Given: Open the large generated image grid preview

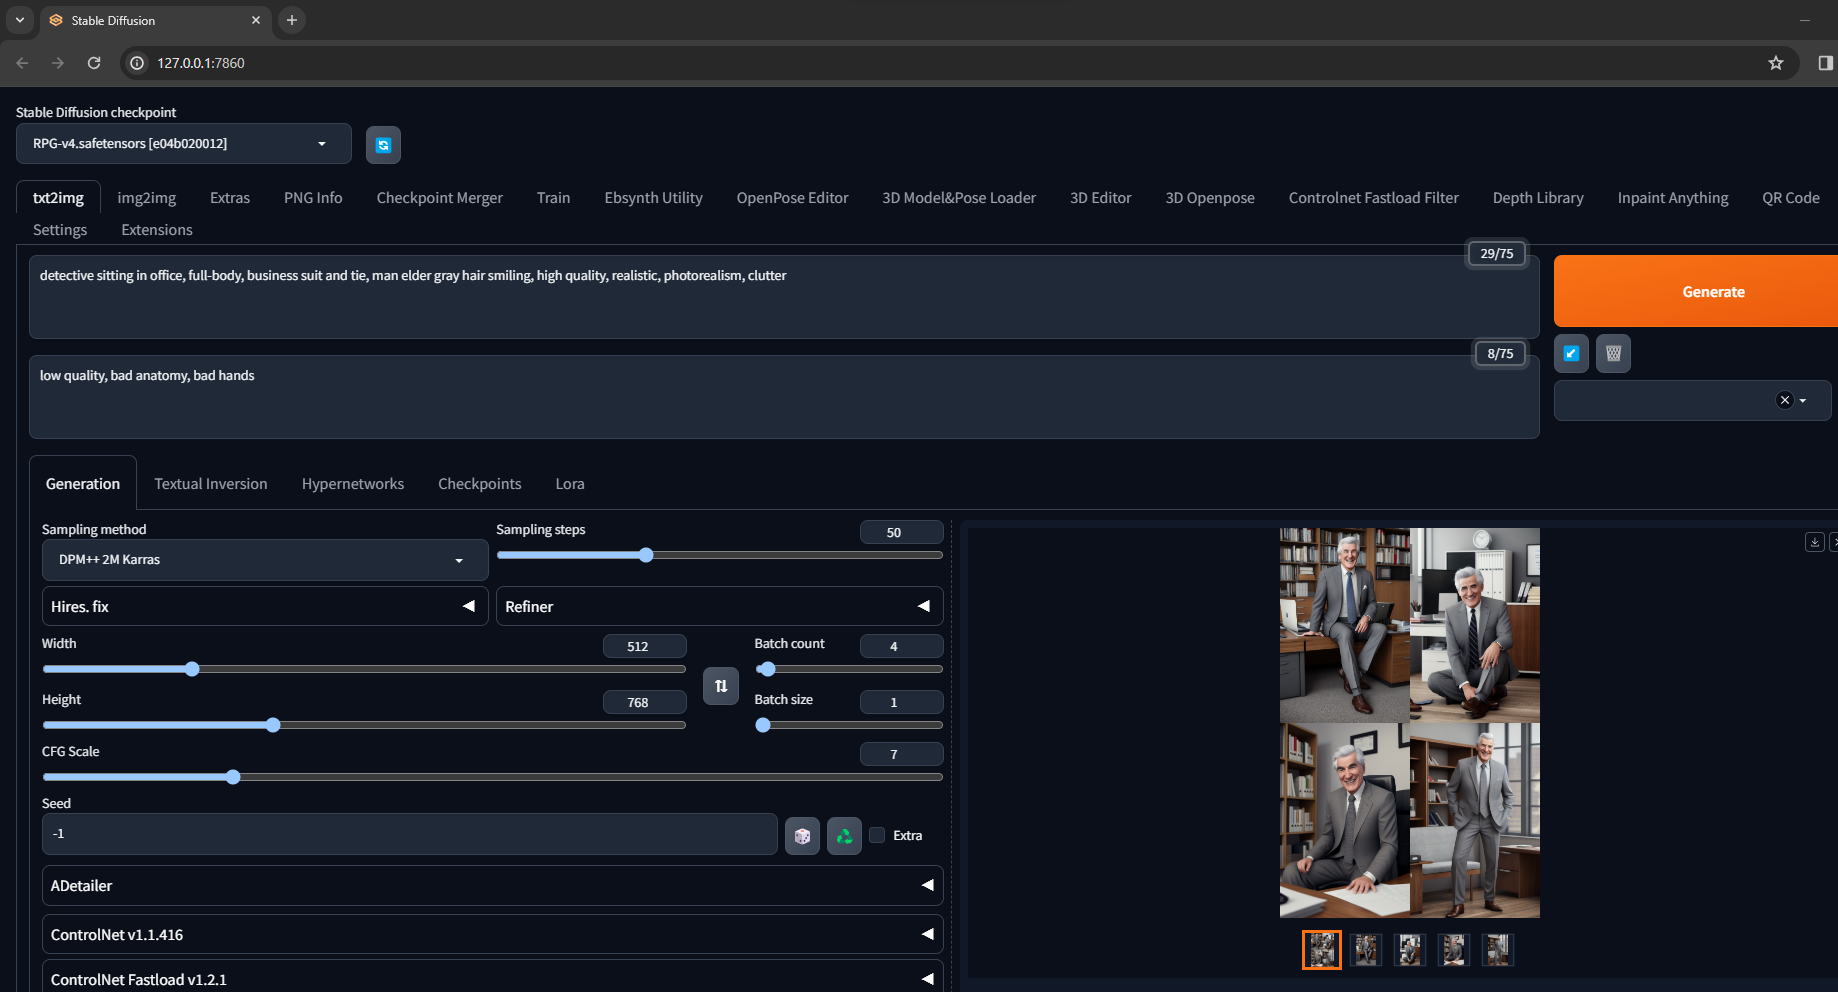Looking at the screenshot, I should (1410, 723).
